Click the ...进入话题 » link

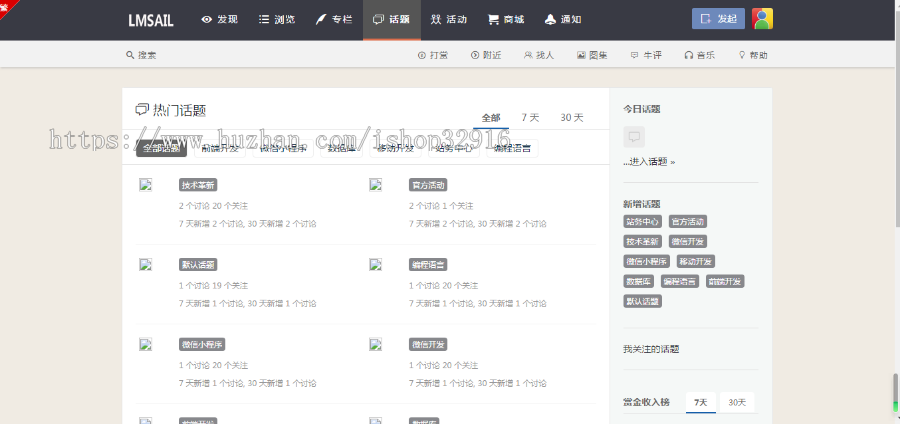point(649,162)
